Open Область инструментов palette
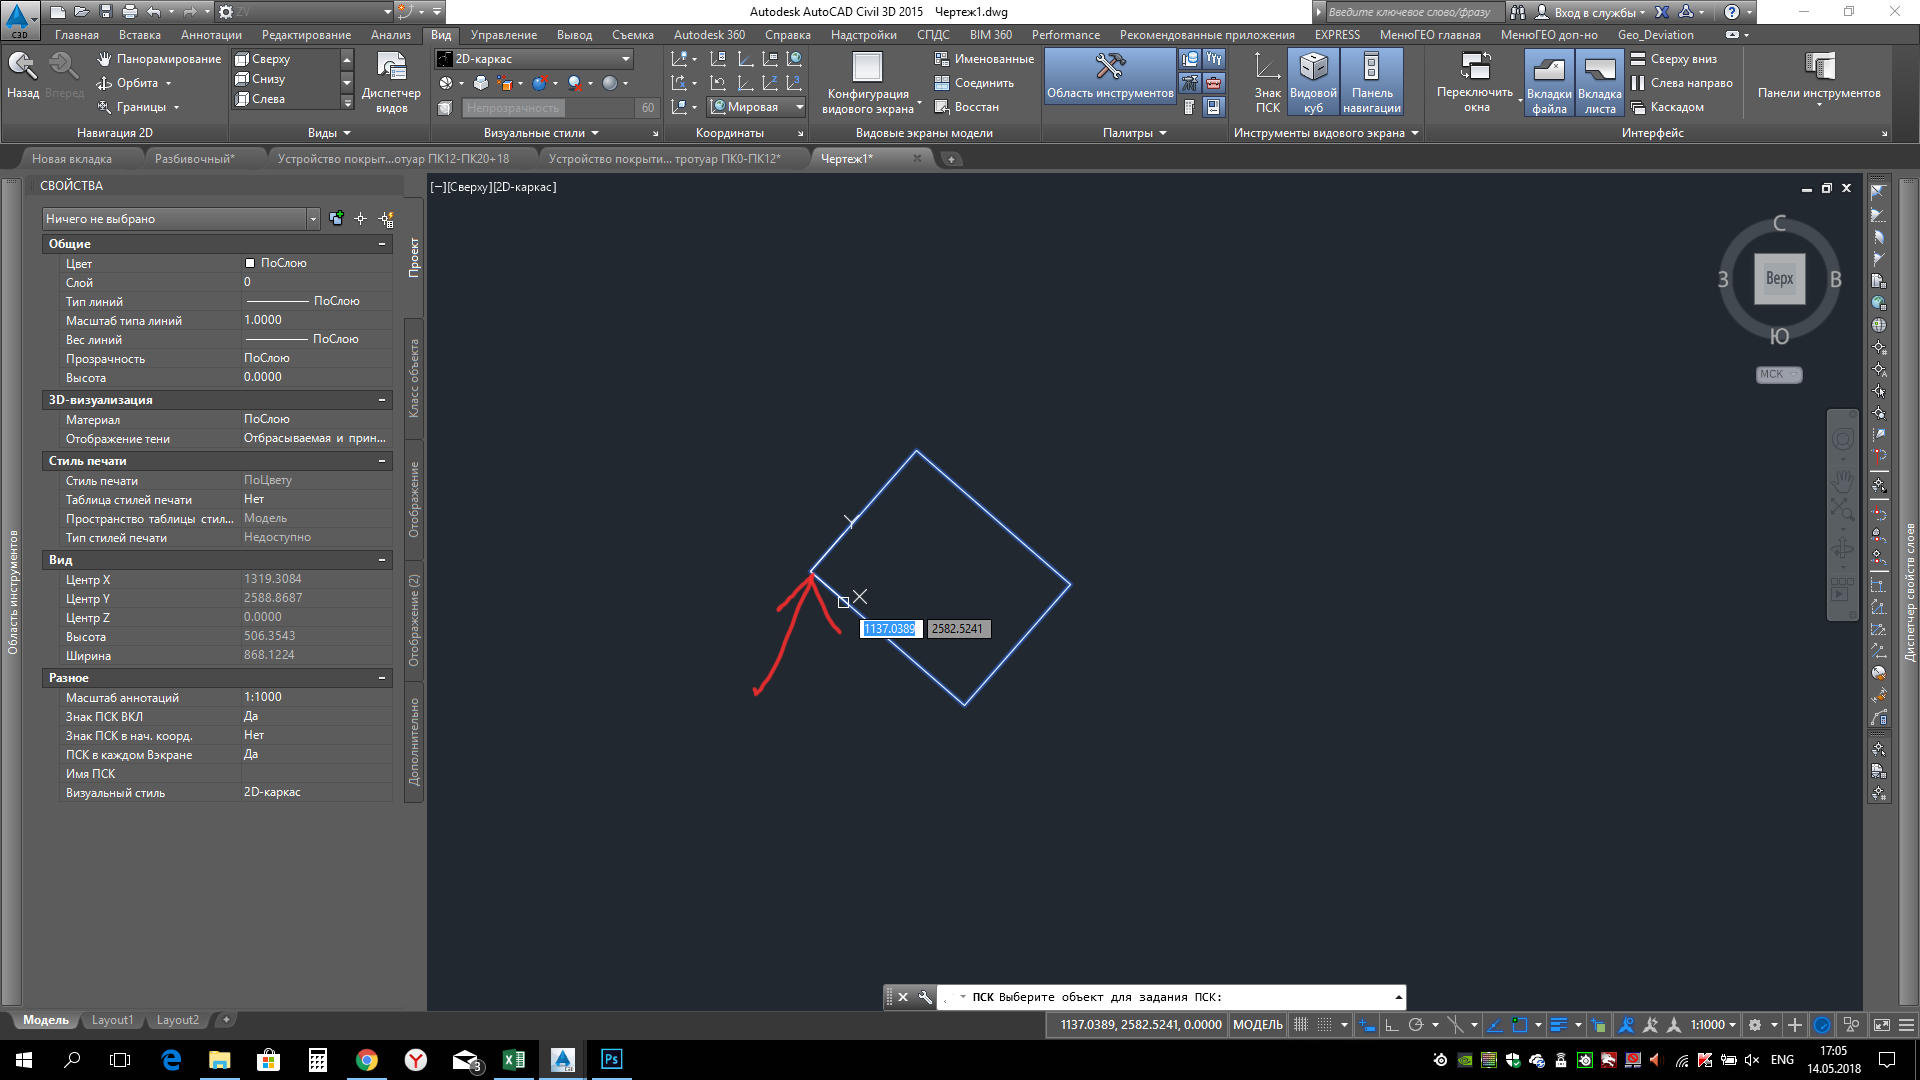The image size is (1920, 1080). click(x=1110, y=76)
